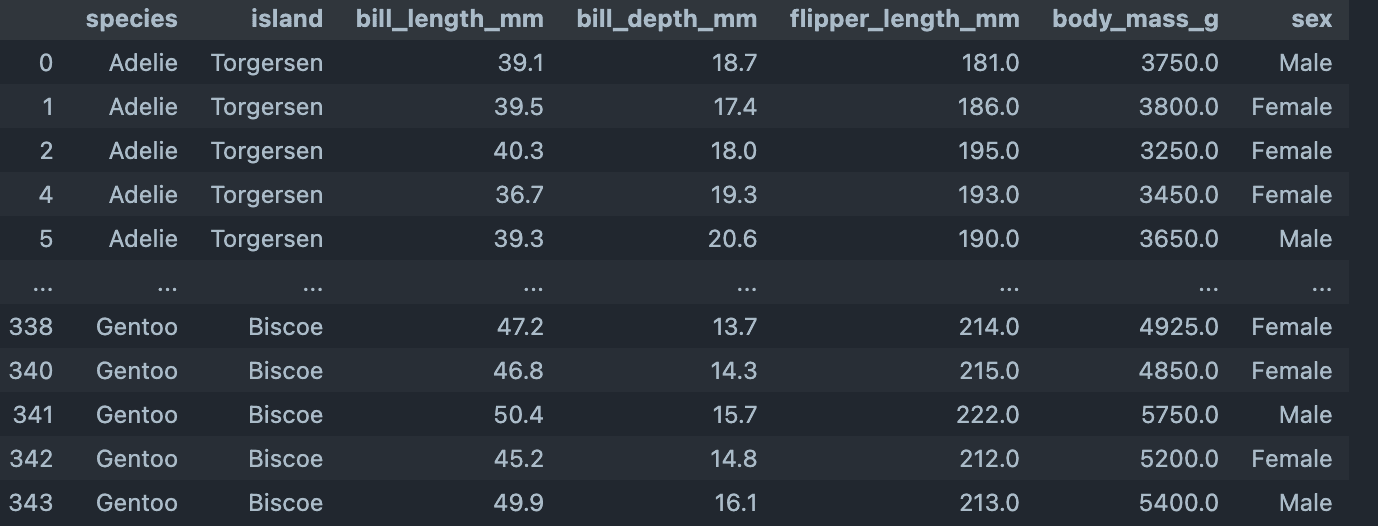Click the sex column header
This screenshot has width=1378, height=526.
tap(1311, 19)
